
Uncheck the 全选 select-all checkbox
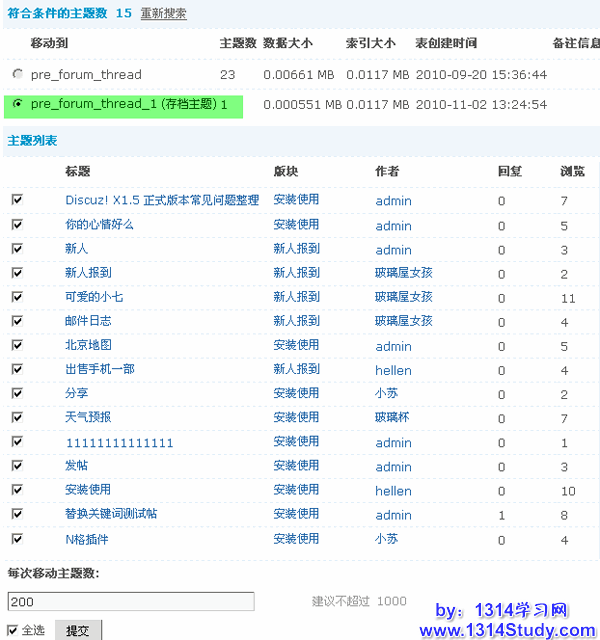[x=12, y=631]
